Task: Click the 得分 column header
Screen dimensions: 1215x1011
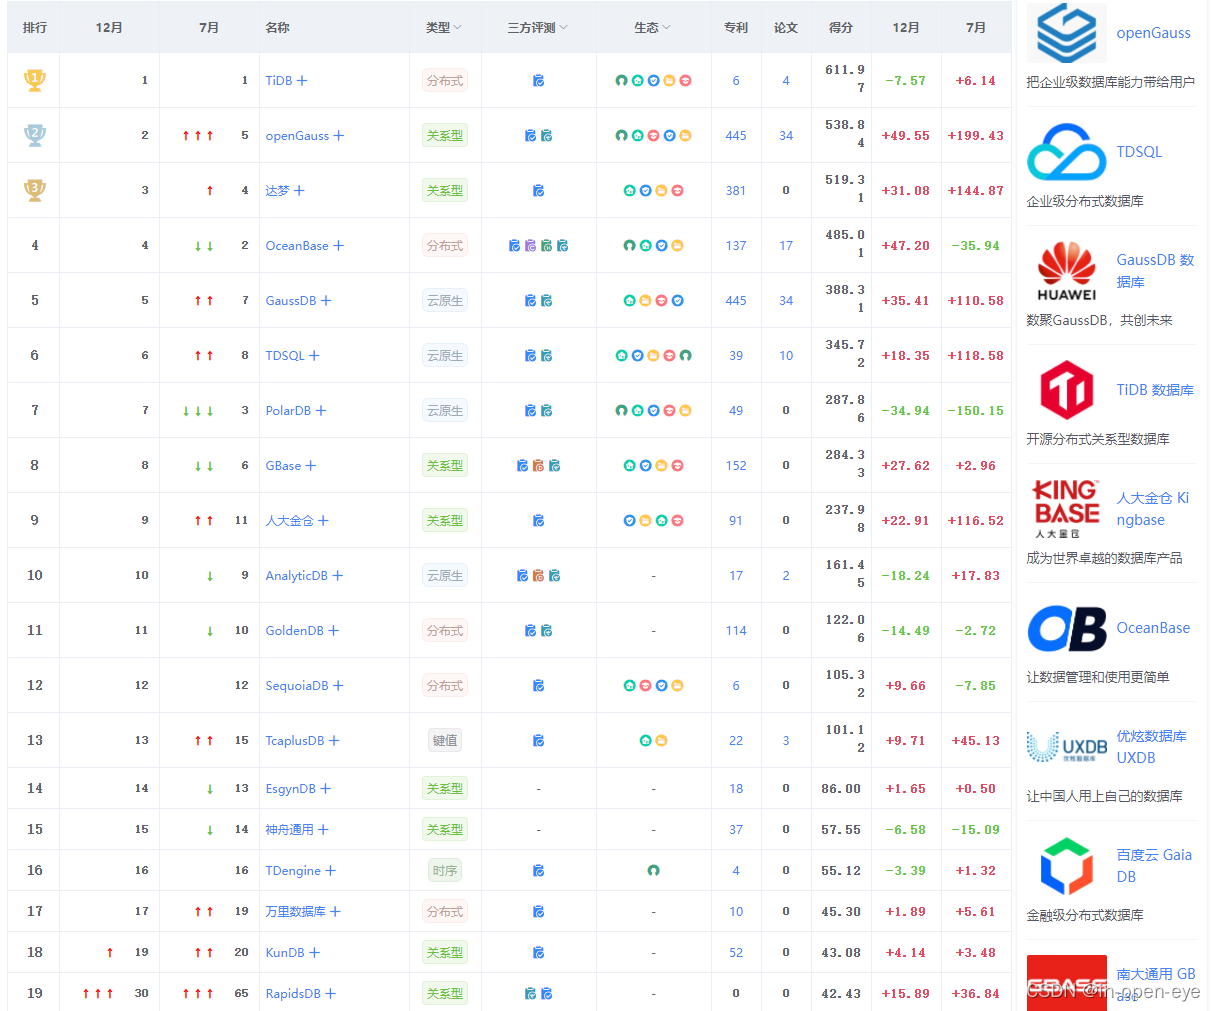Action: pyautogui.click(x=841, y=28)
